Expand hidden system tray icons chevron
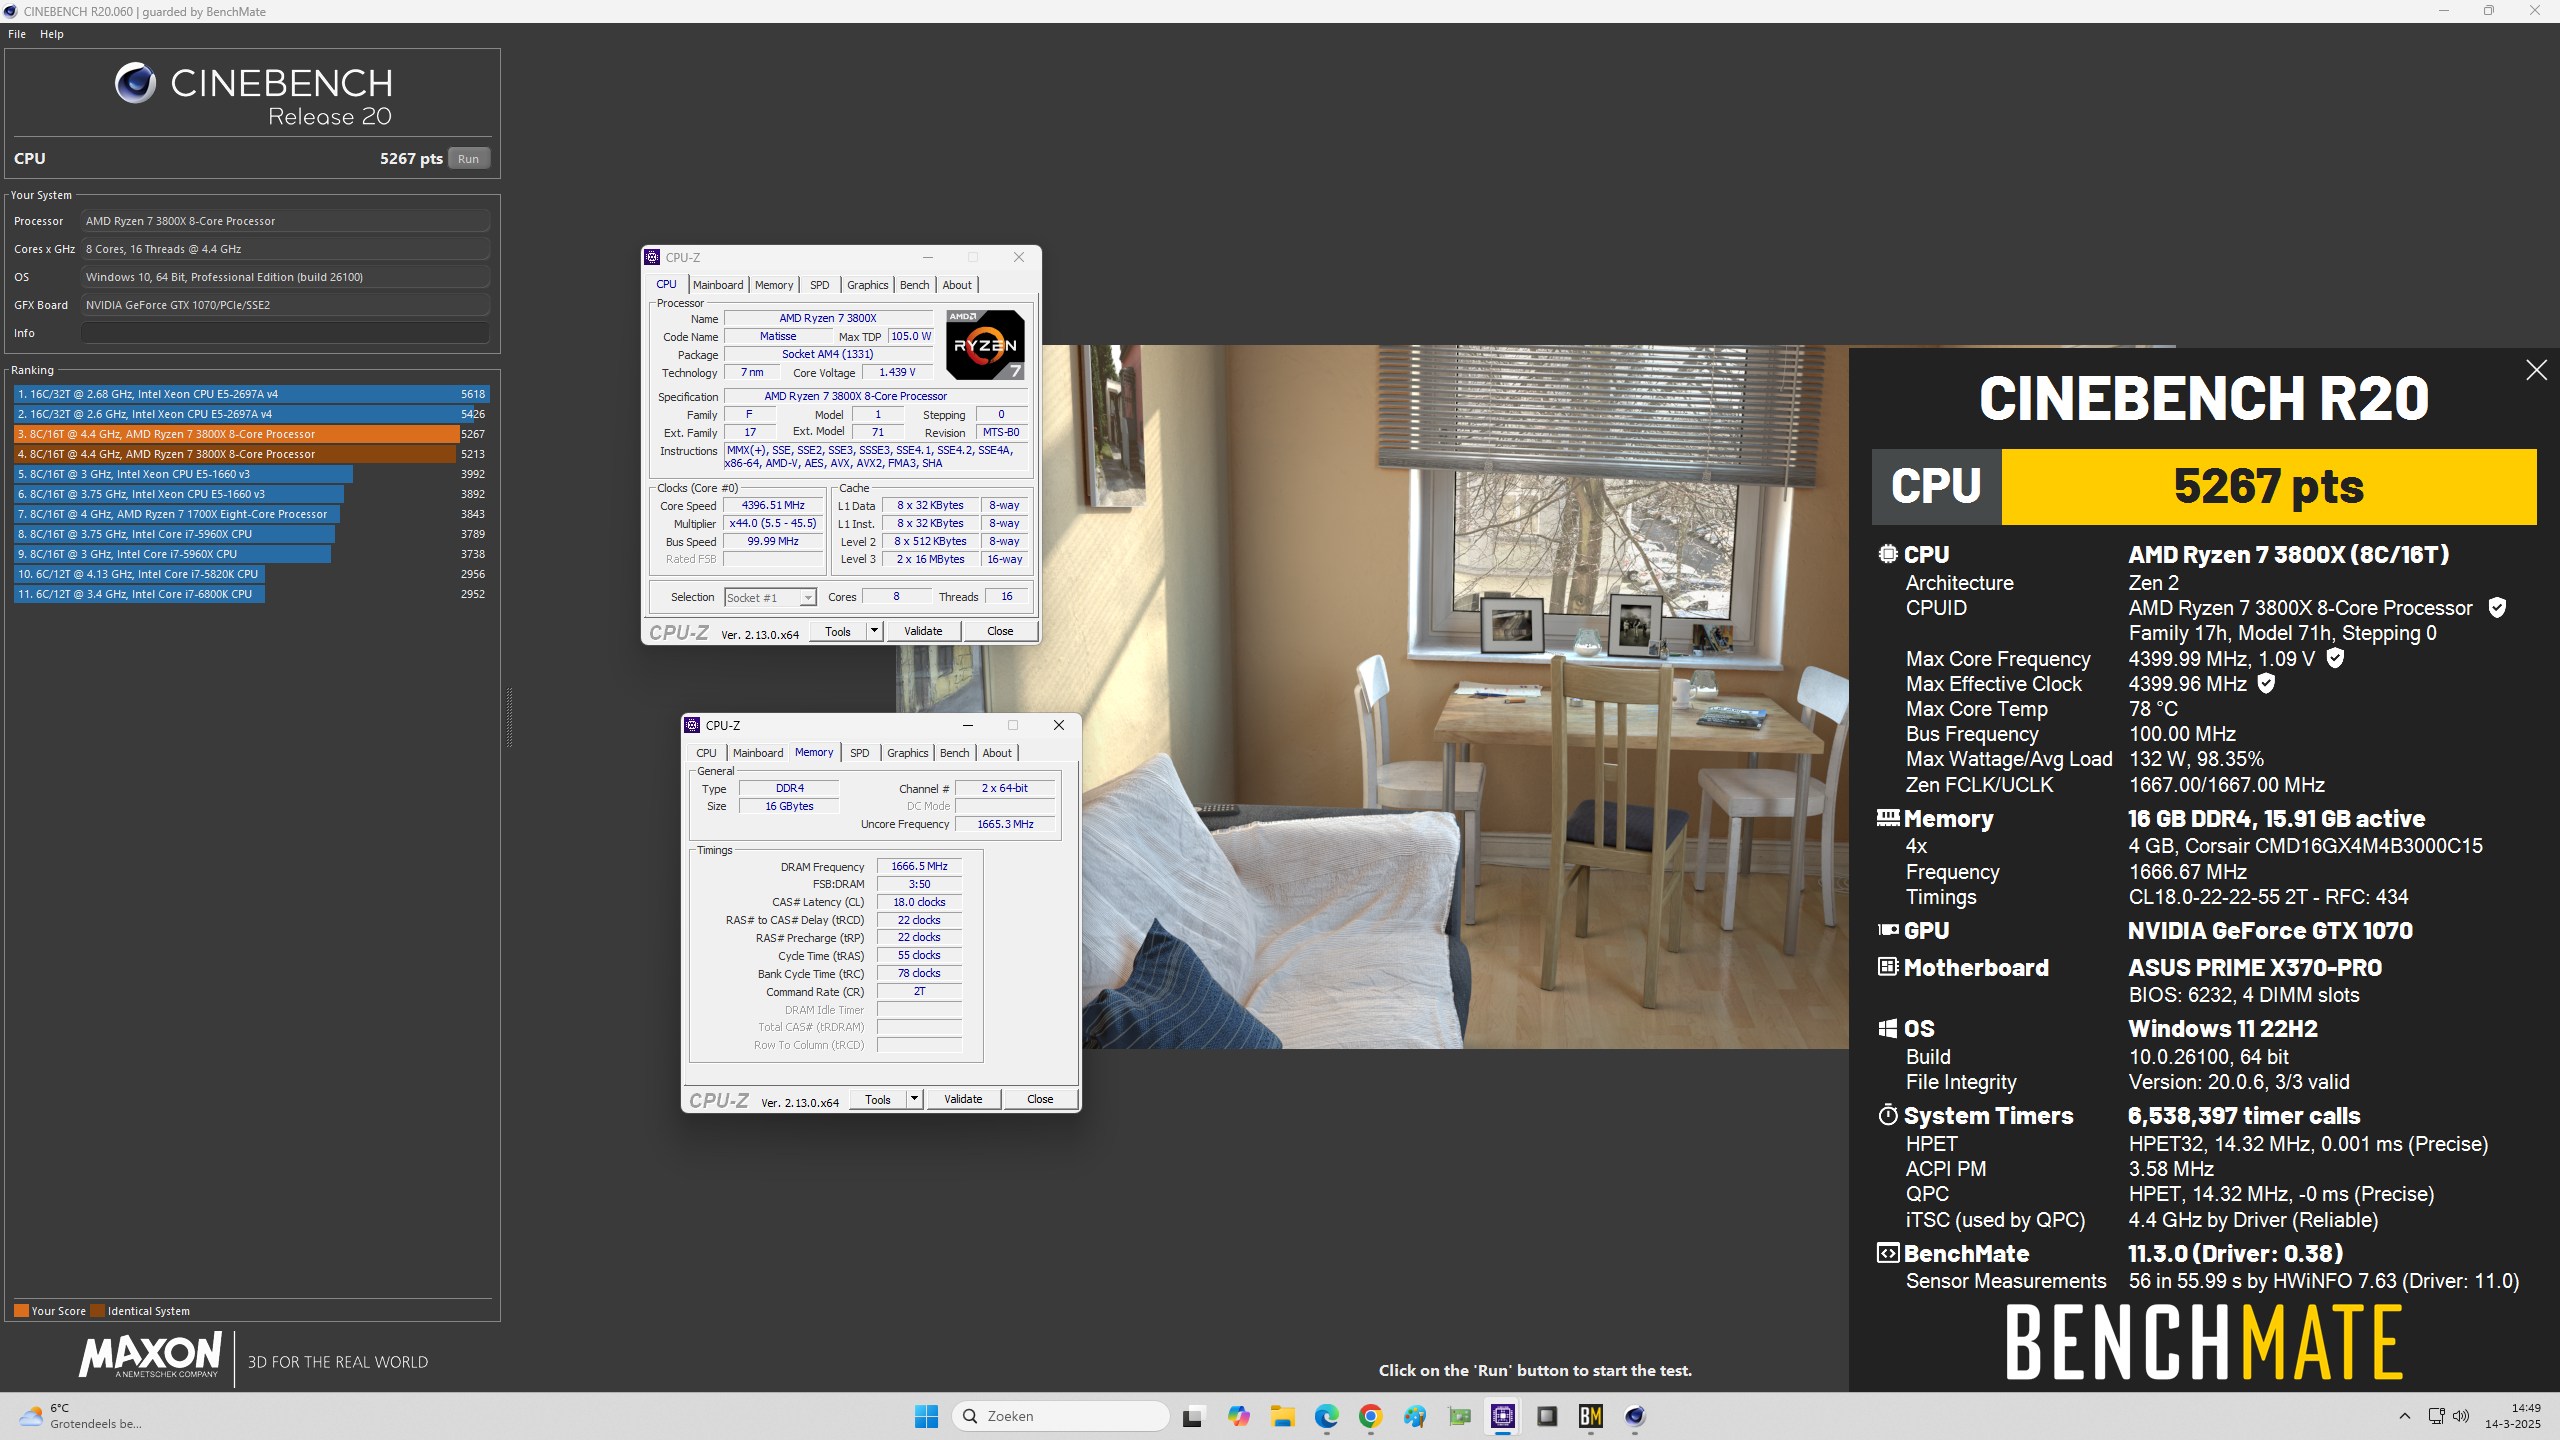This screenshot has width=2560, height=1440. 2404,1416
